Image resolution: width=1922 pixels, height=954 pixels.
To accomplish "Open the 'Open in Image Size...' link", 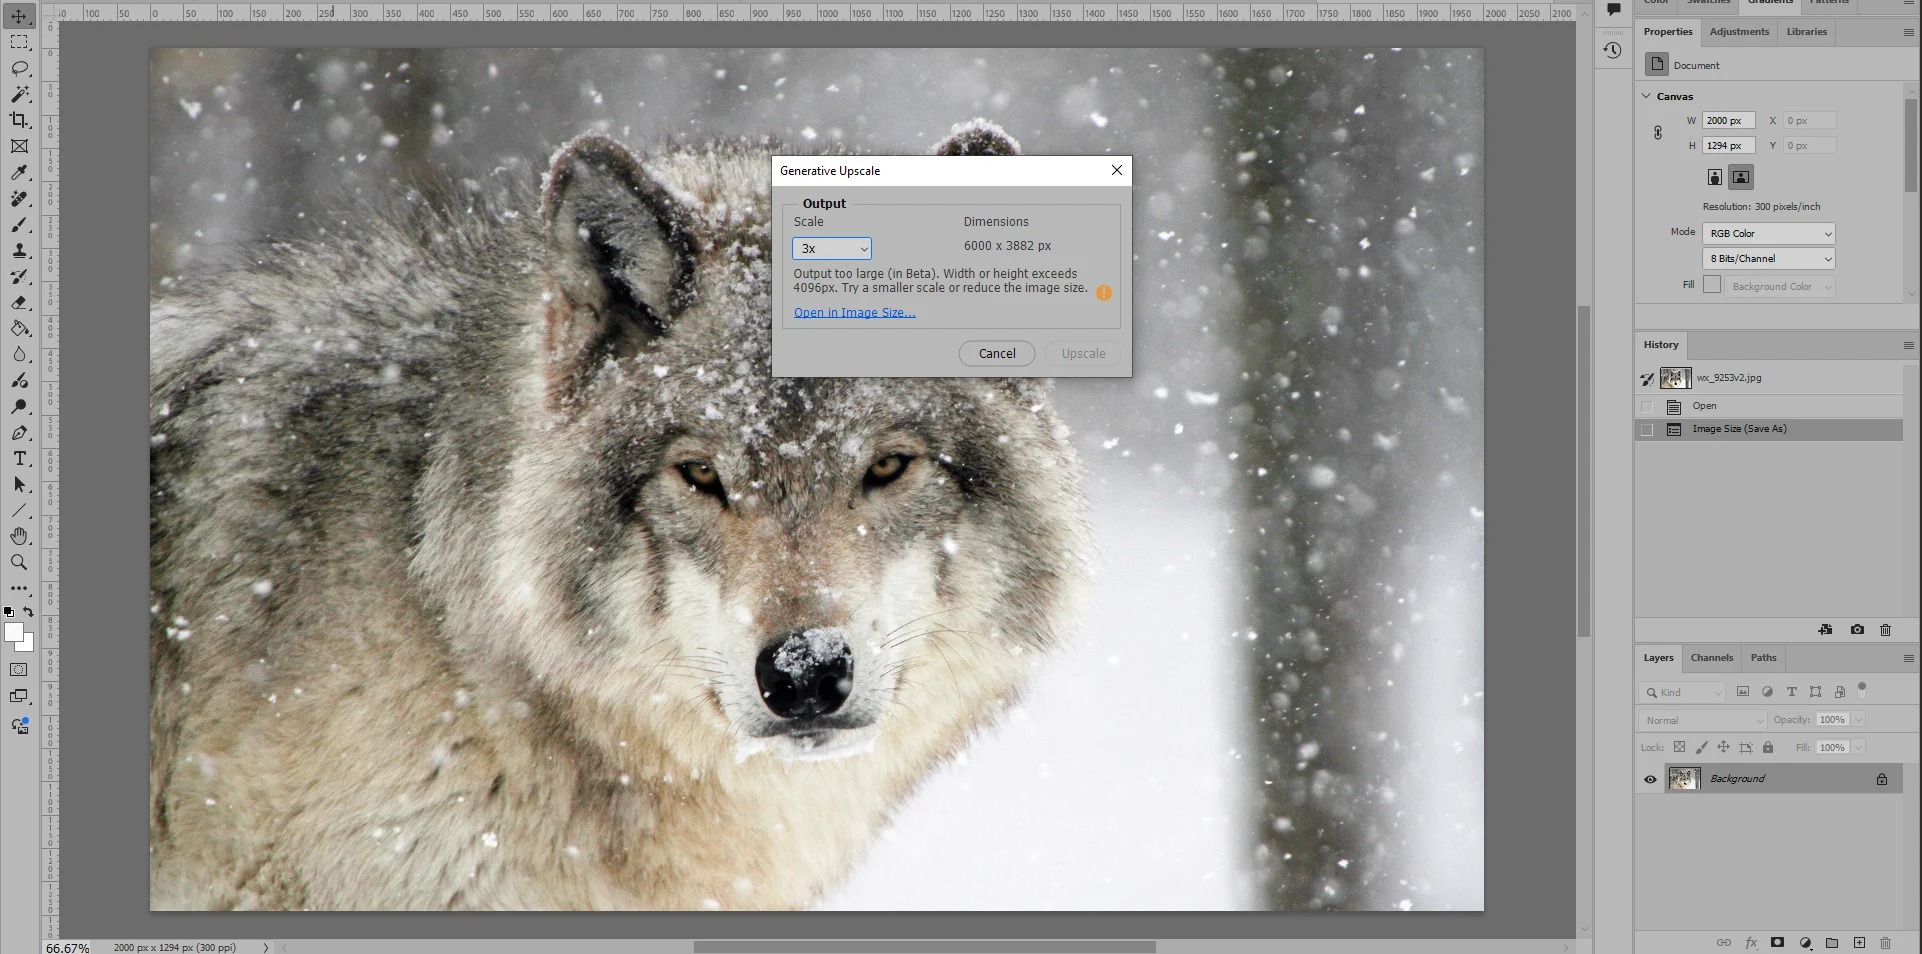I will pos(855,313).
